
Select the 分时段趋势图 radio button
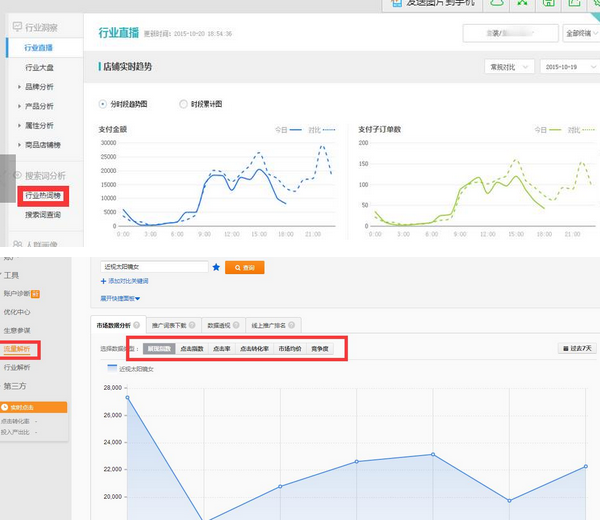(x=103, y=104)
